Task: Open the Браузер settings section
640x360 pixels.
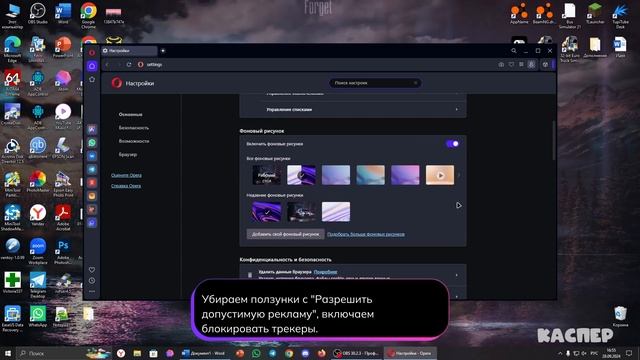Action: 128,155
